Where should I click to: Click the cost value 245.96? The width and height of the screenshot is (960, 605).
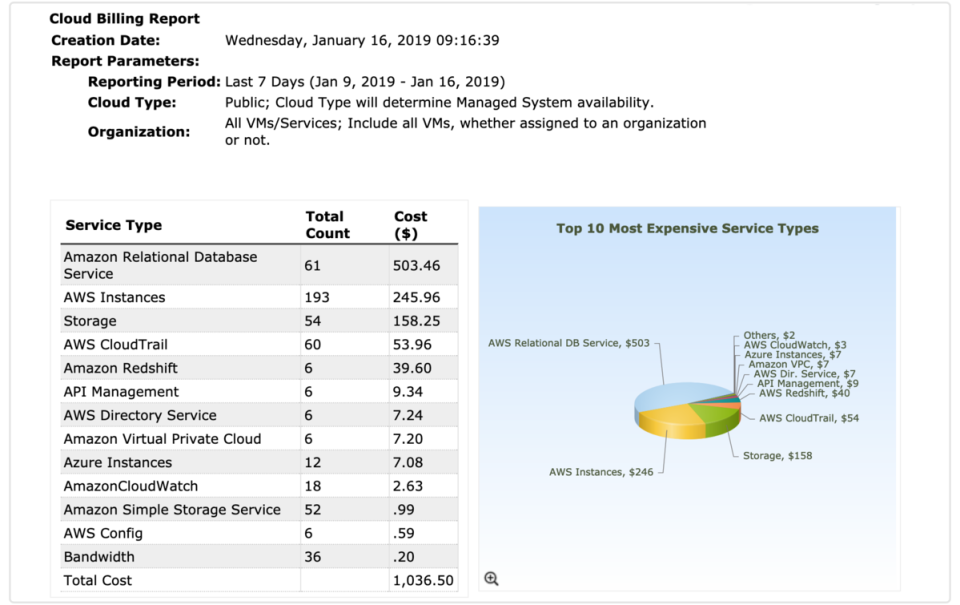(x=416, y=297)
